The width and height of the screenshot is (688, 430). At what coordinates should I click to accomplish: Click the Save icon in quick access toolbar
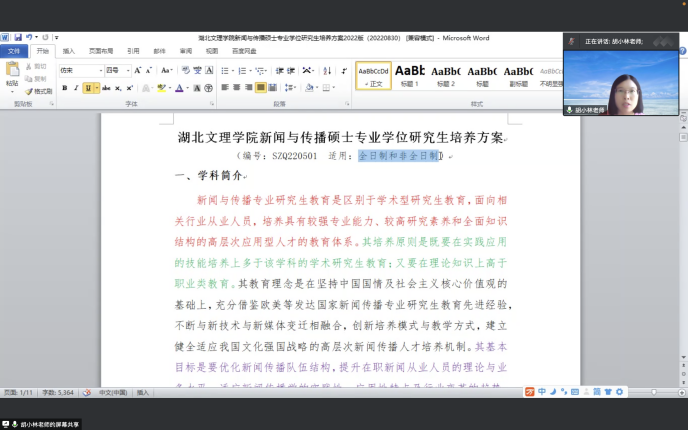[17, 38]
